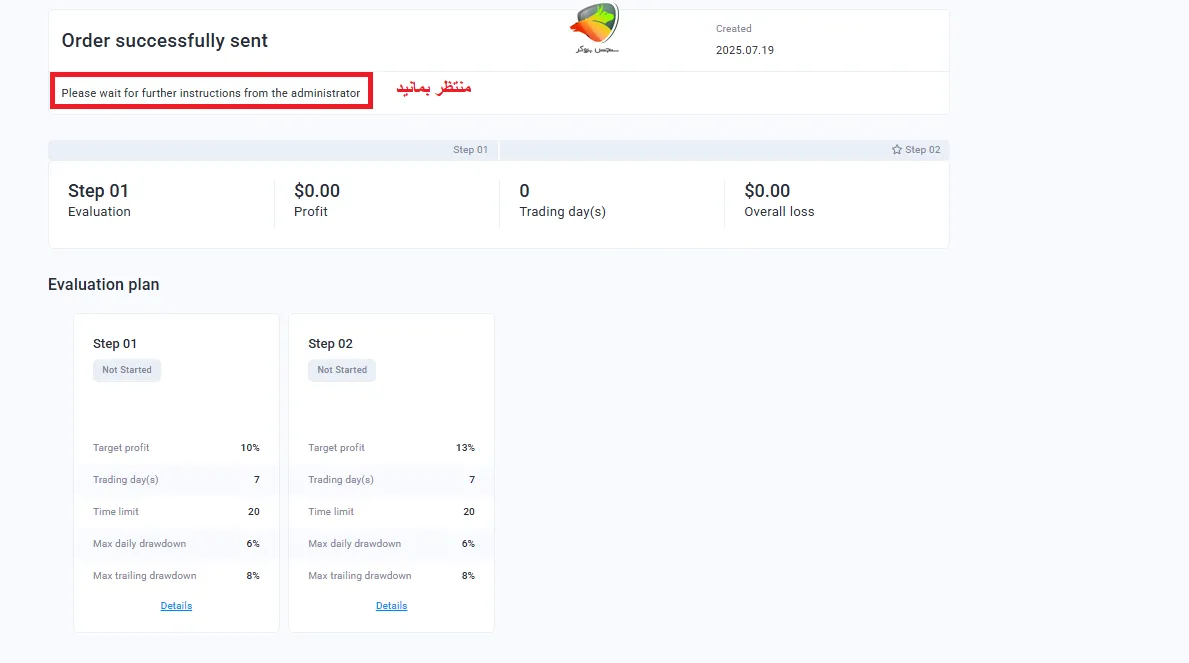Click the Time limit 20 row on Step 02
The width and height of the screenshot is (1189, 663).
pyautogui.click(x=391, y=511)
